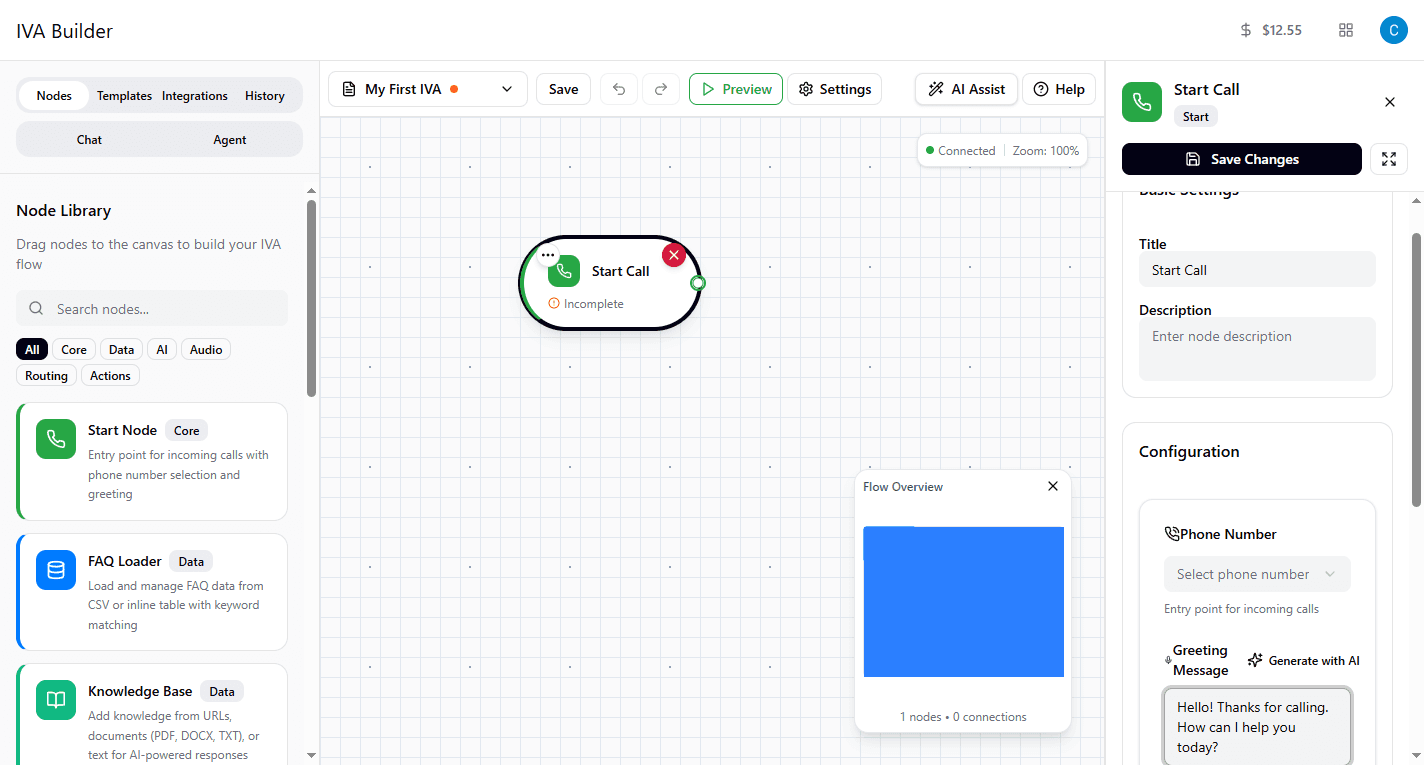Click the Knowledge Base book icon
This screenshot has width=1424, height=765.
55,700
